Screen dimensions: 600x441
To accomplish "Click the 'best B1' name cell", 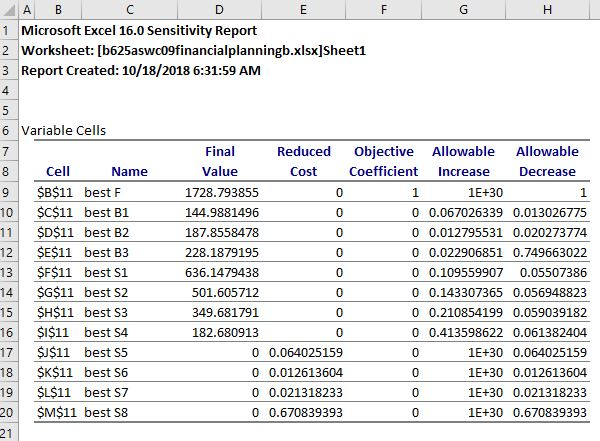I will [106, 212].
